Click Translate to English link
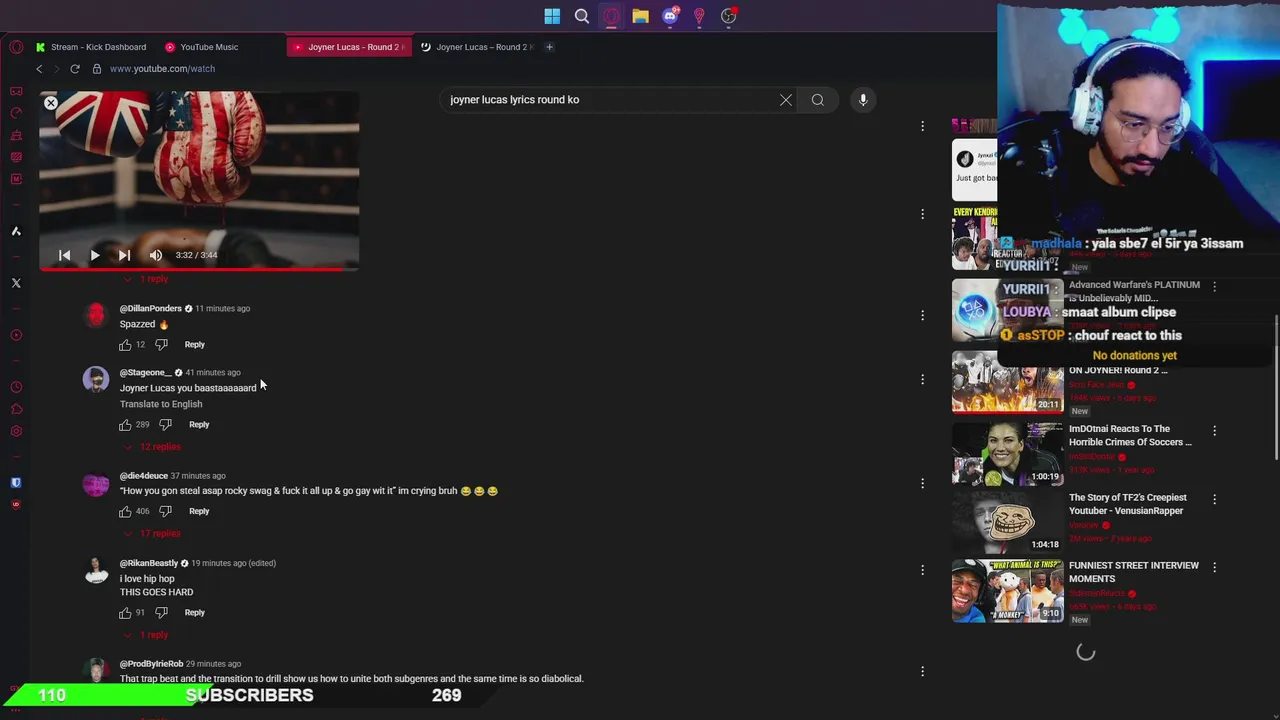The height and width of the screenshot is (720, 1280). pyautogui.click(x=161, y=404)
